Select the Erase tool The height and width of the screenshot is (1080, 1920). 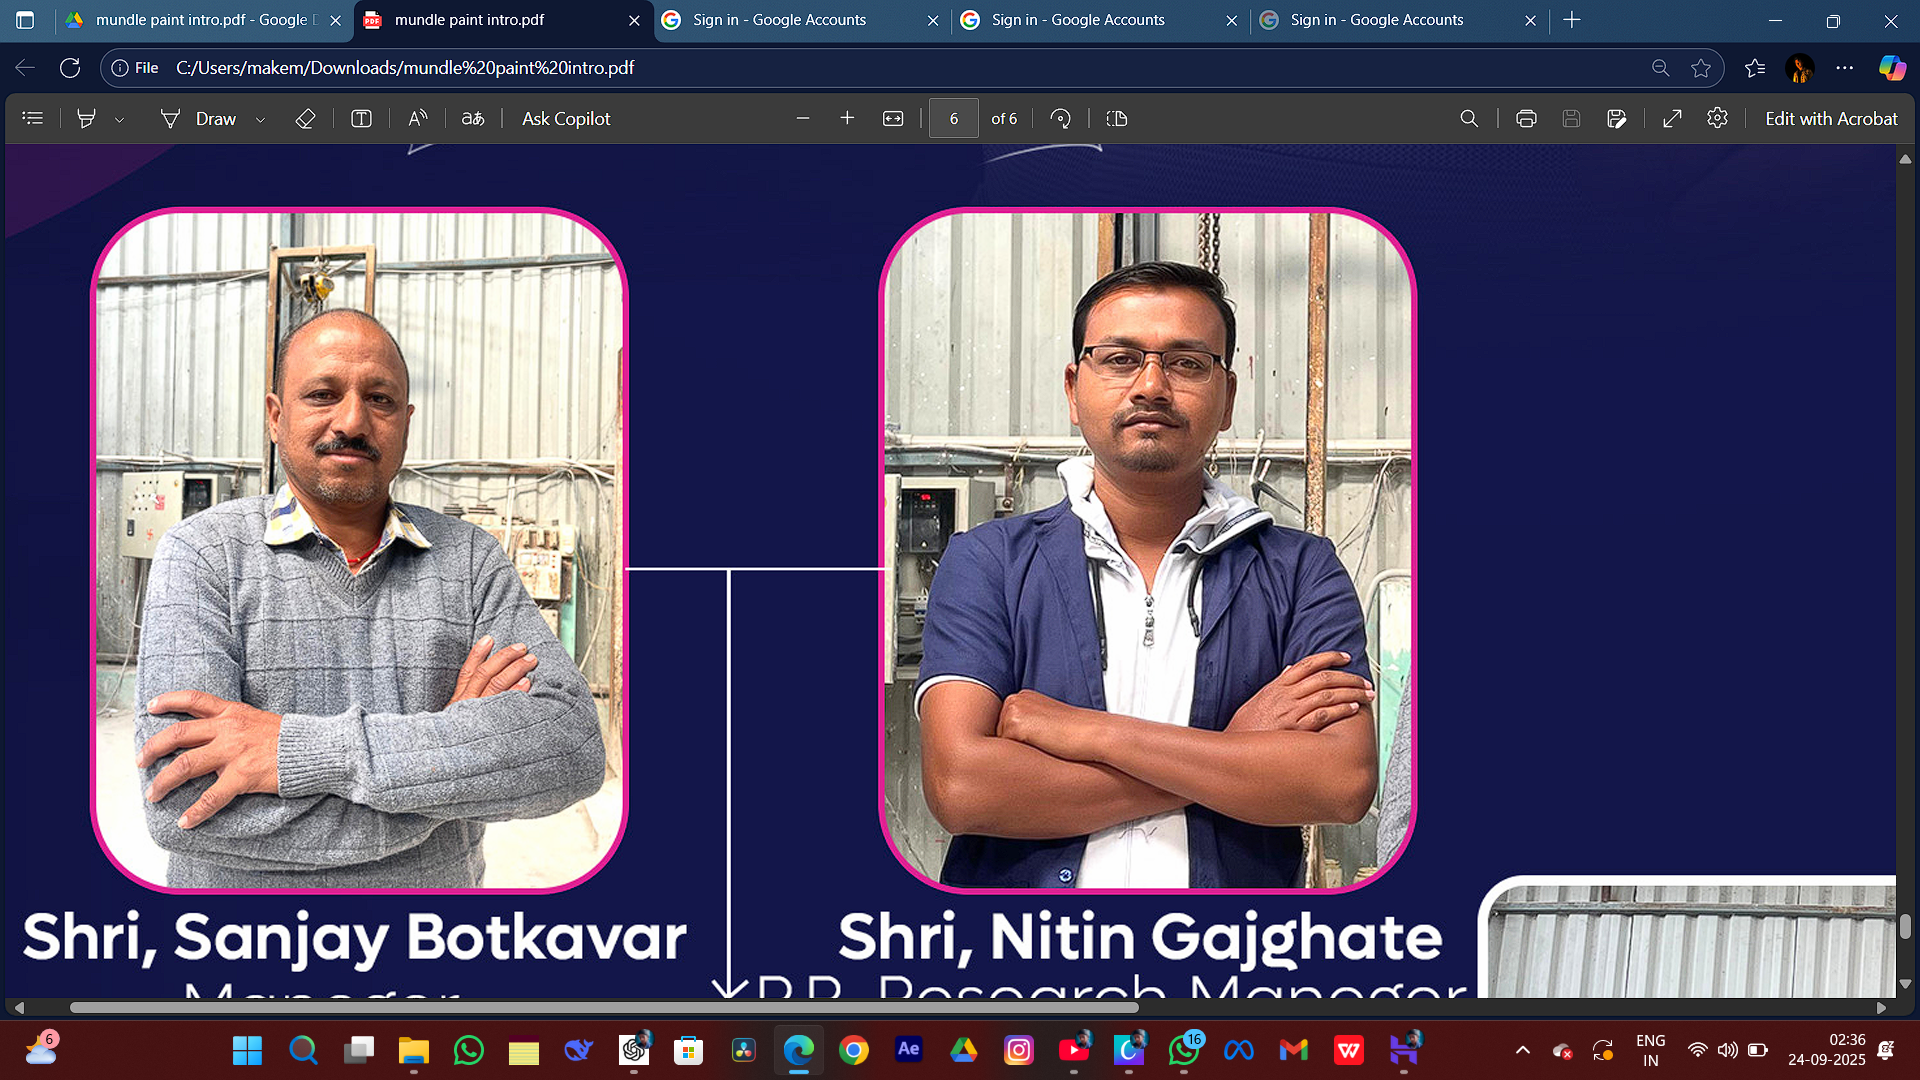pos(305,118)
